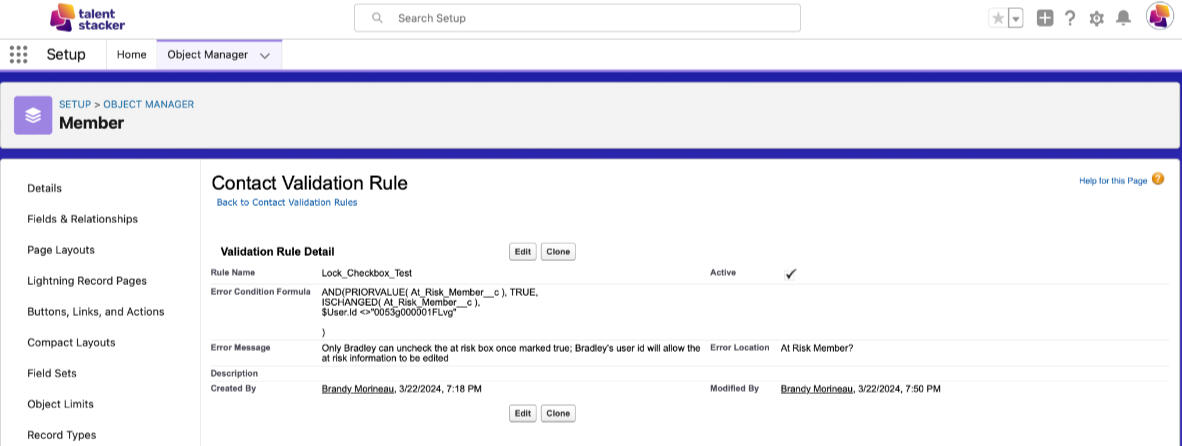The width and height of the screenshot is (1182, 446).
Task: Click the top Edit button
Action: point(522,252)
